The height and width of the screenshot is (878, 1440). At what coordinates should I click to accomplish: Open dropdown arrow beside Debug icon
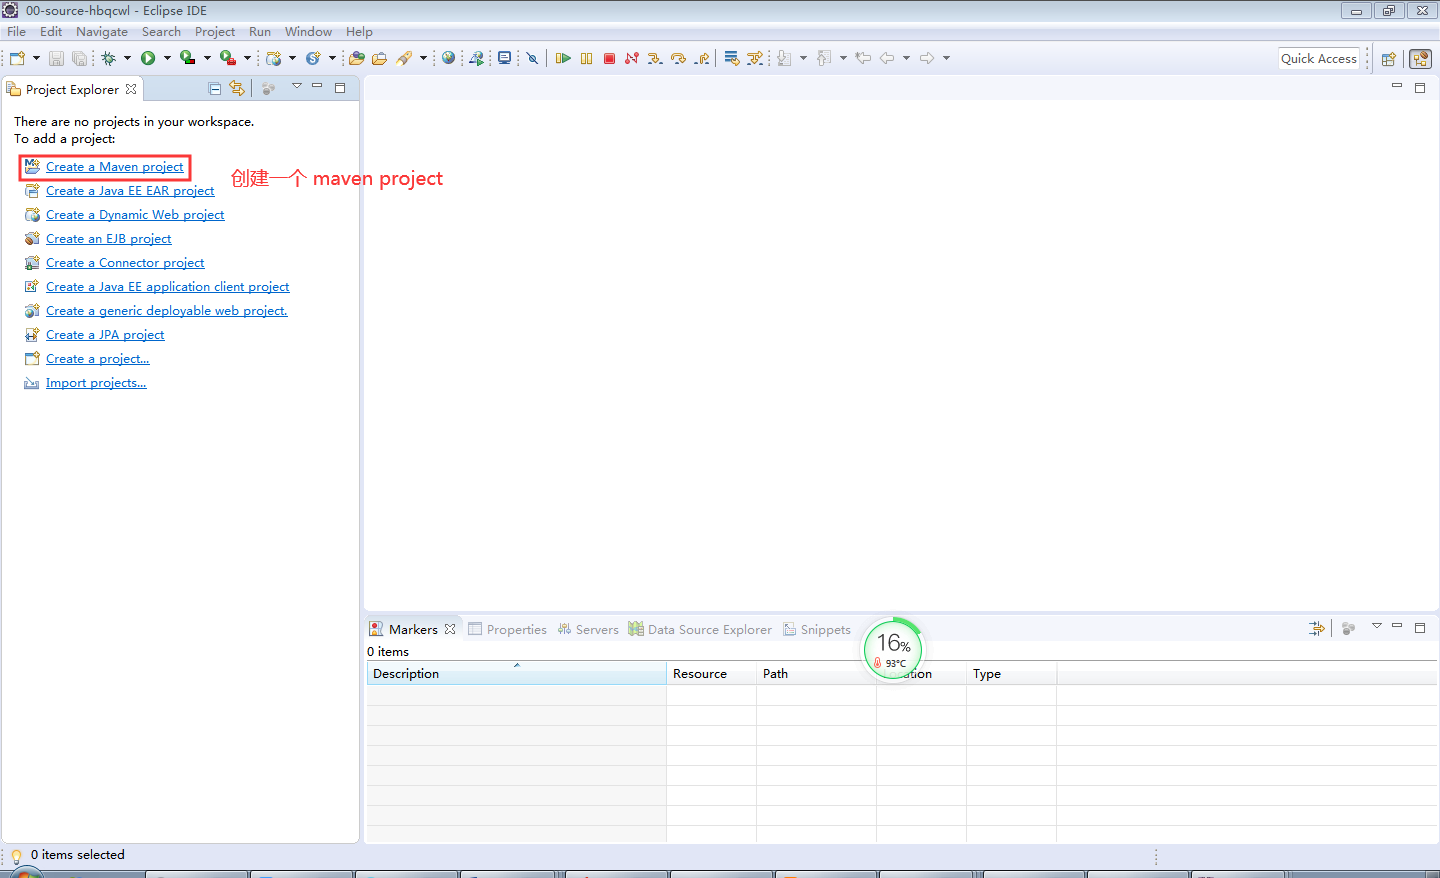pos(127,58)
